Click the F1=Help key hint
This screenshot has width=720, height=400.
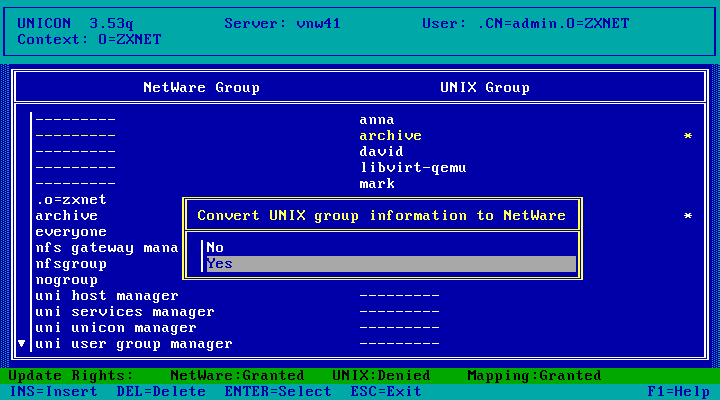(678, 391)
